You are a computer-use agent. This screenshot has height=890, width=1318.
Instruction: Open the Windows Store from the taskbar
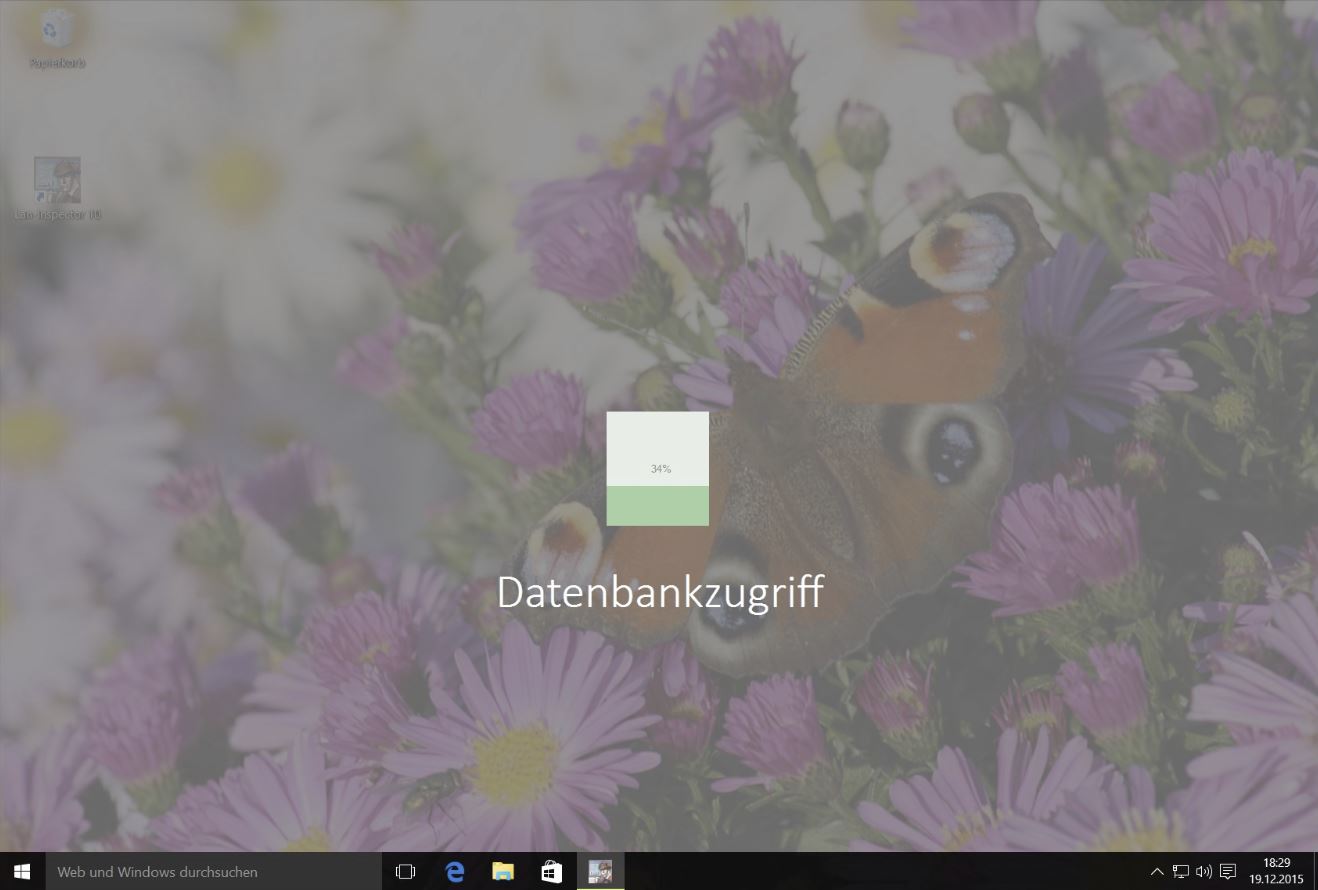(551, 871)
